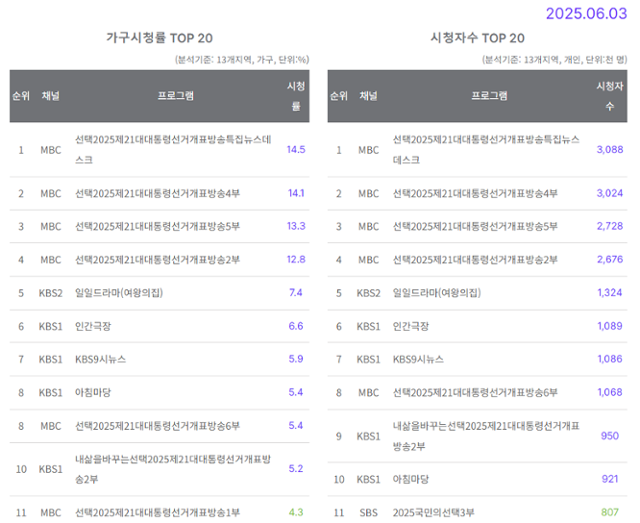Click the 프로그램 header in viewers table
The image size is (640, 523).
(x=489, y=96)
